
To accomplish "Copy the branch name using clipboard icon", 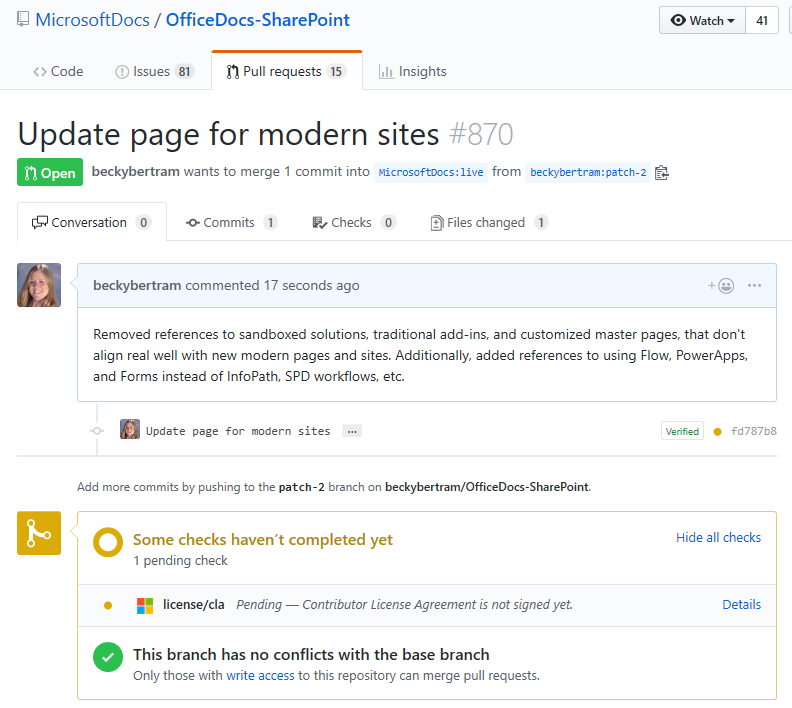I will coord(661,172).
